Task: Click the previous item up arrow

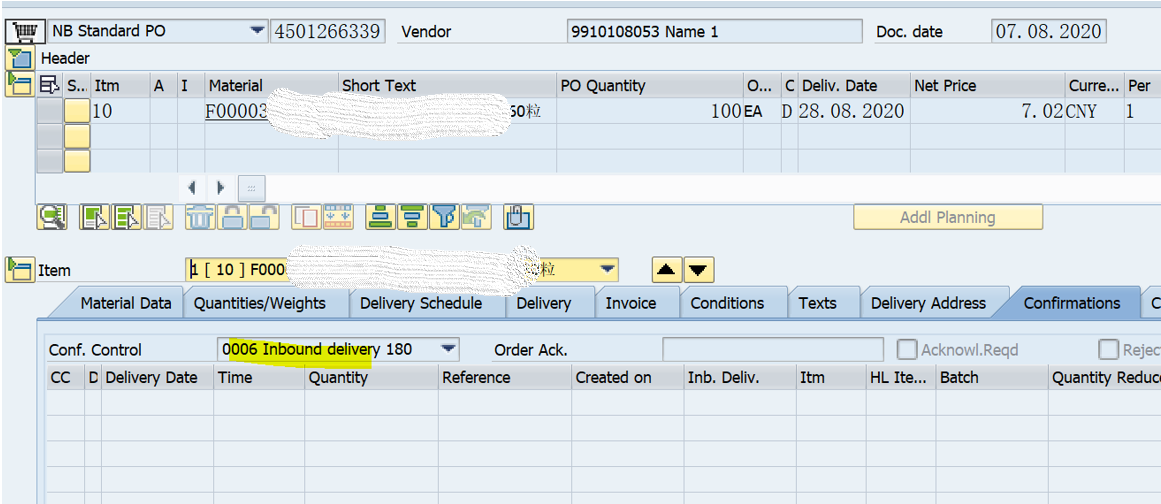Action: (667, 270)
